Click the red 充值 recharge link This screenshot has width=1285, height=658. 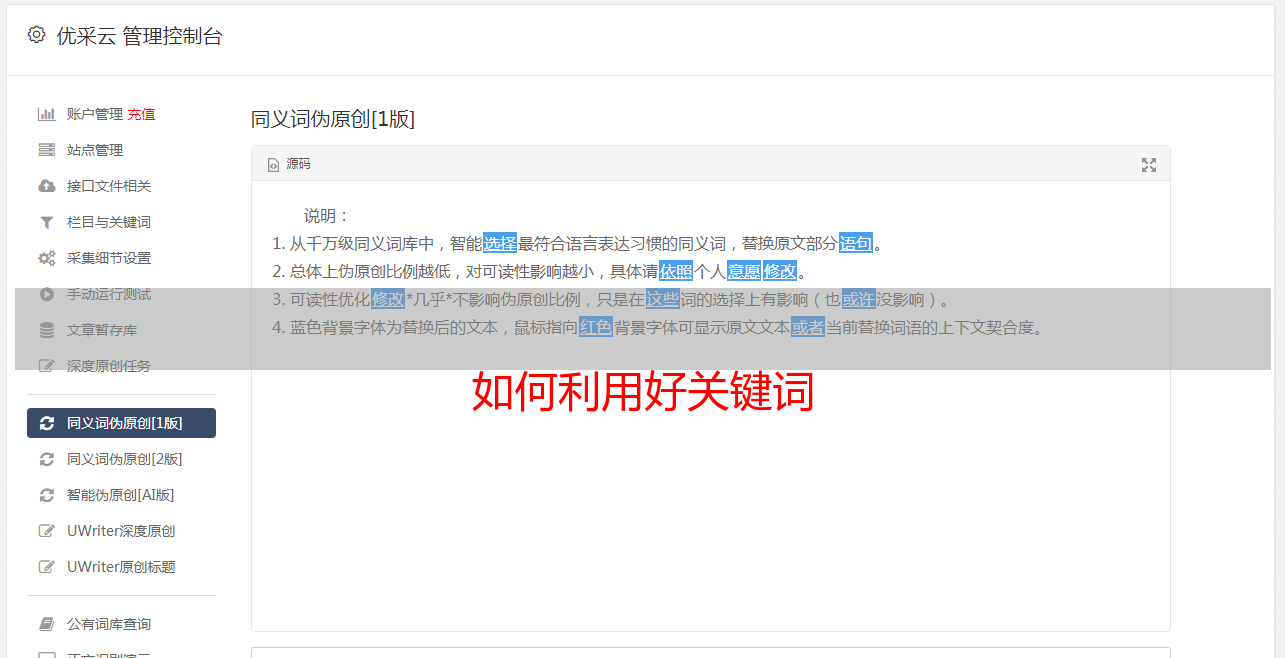[x=141, y=114]
